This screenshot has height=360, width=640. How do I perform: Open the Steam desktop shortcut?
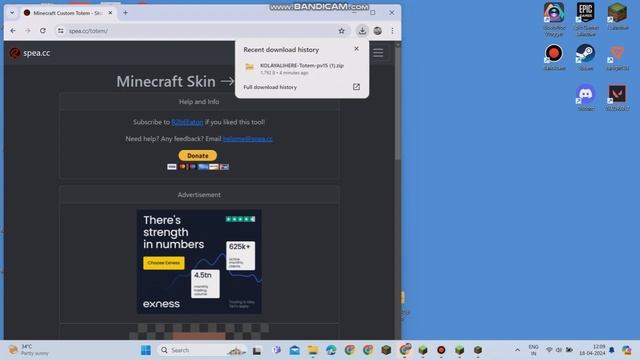coord(586,57)
